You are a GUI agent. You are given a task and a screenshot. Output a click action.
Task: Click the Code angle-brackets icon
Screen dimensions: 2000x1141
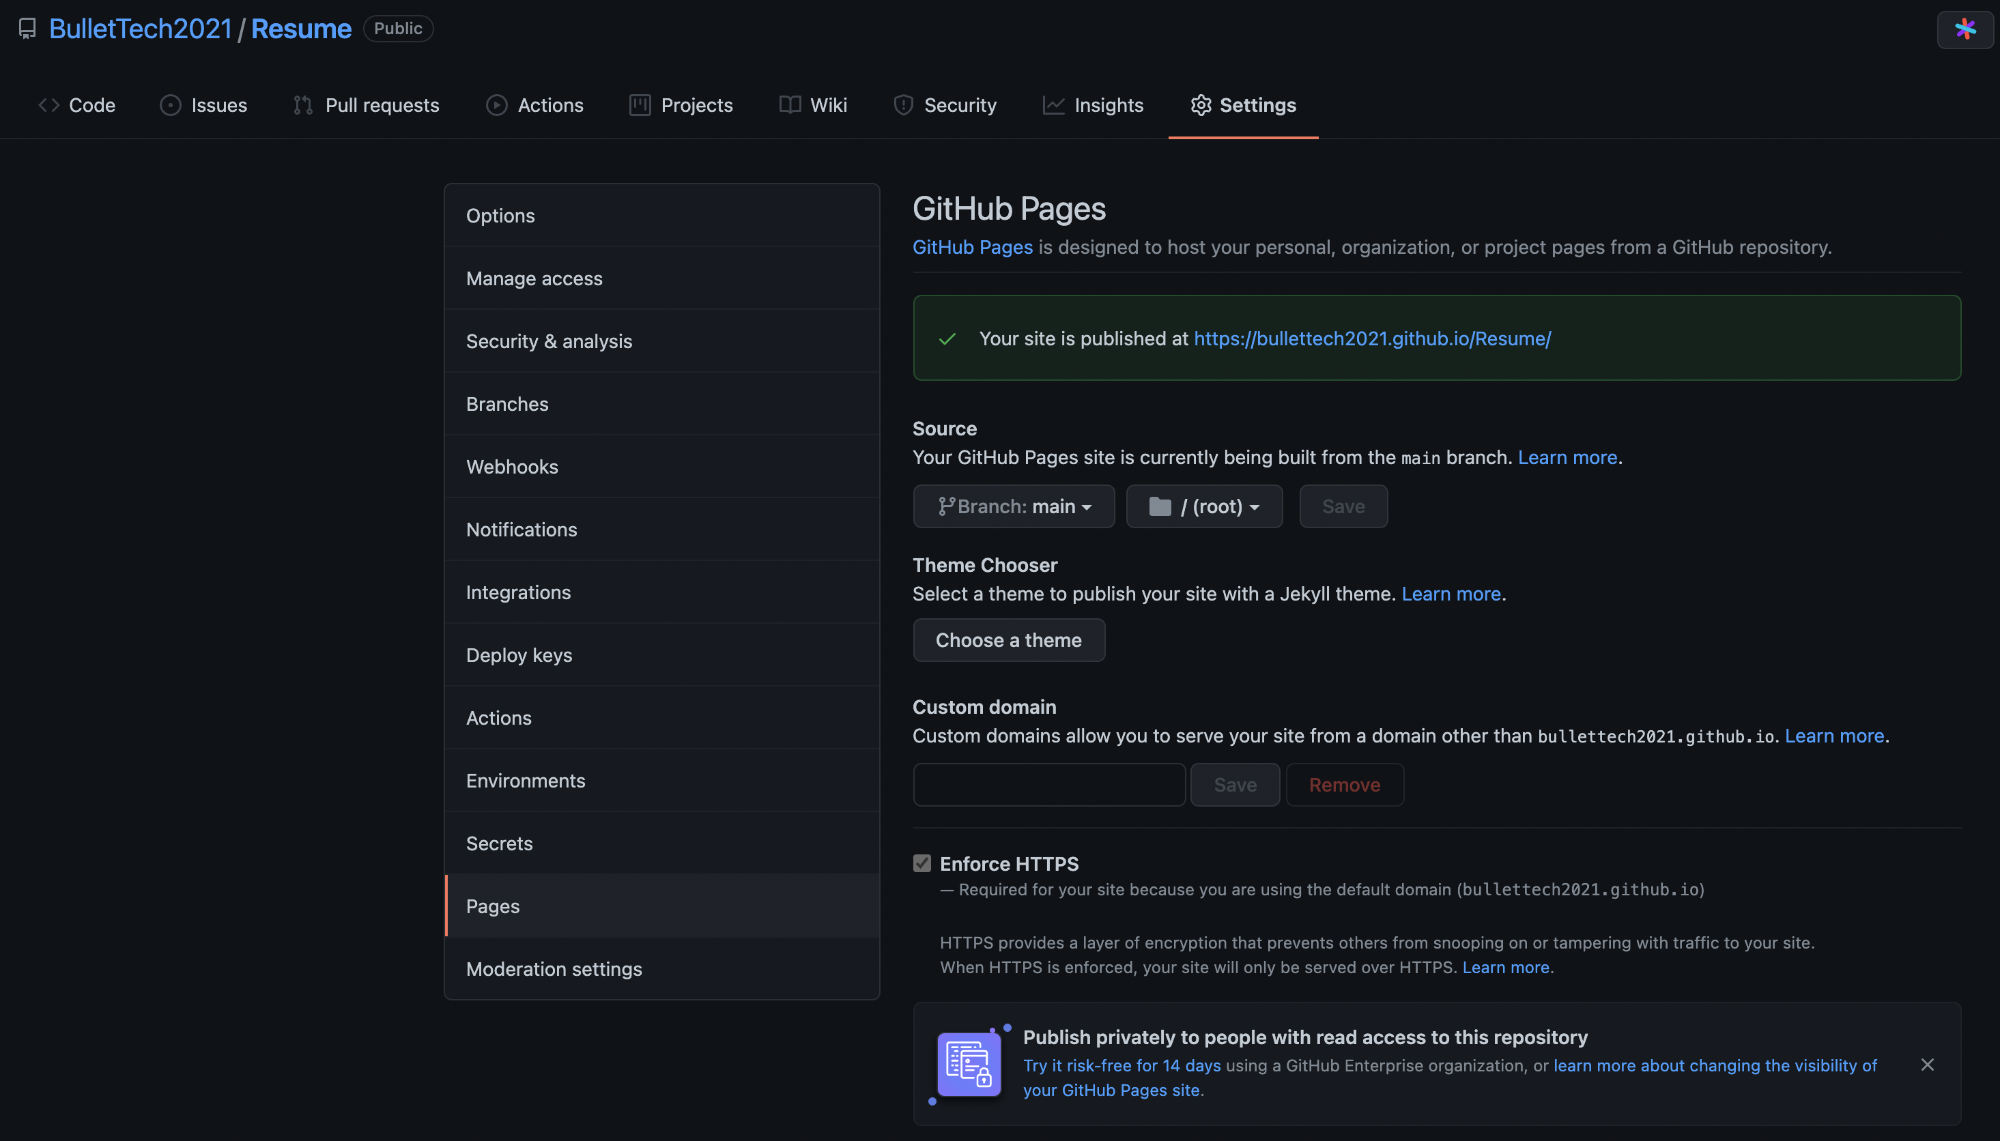click(49, 105)
